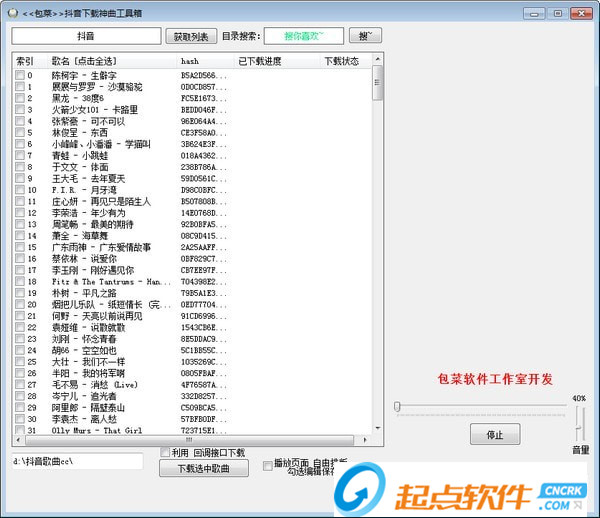Image resolution: width=600 pixels, height=518 pixels.
Task: Check the box for 王大毛 - 去年夏天
Action: coord(20,178)
